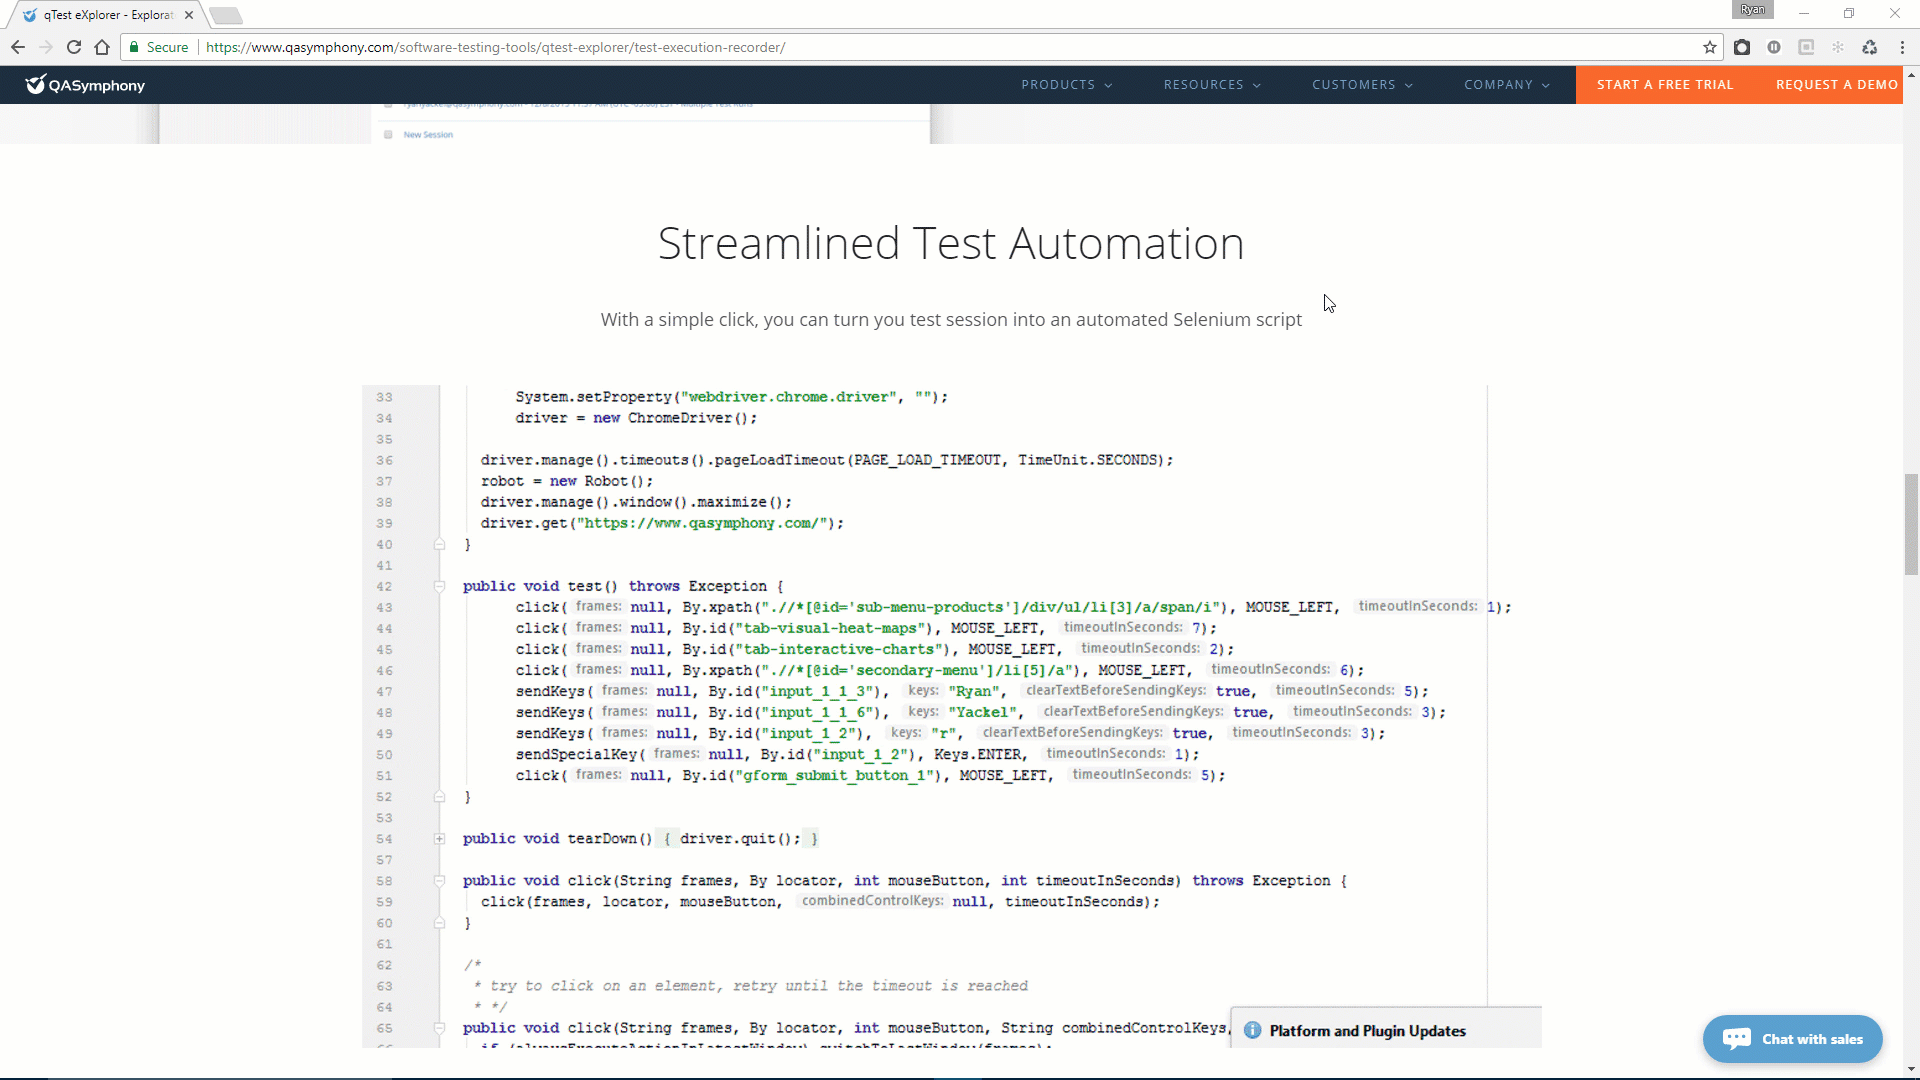Collapse the click method fold marker at line 58
This screenshot has height=1080, width=1920.
click(439, 881)
